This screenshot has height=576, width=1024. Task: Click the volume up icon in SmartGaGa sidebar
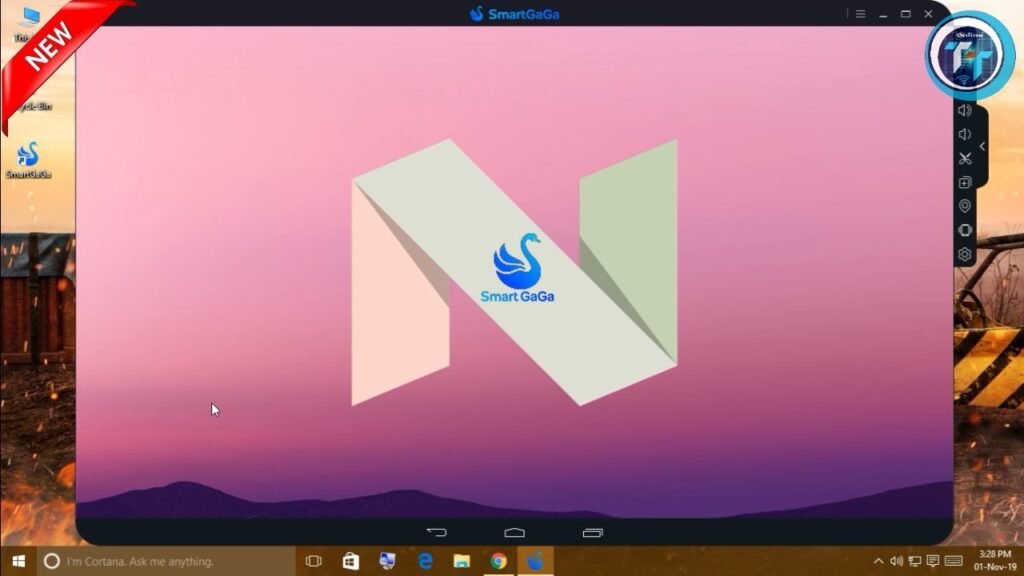[x=965, y=110]
